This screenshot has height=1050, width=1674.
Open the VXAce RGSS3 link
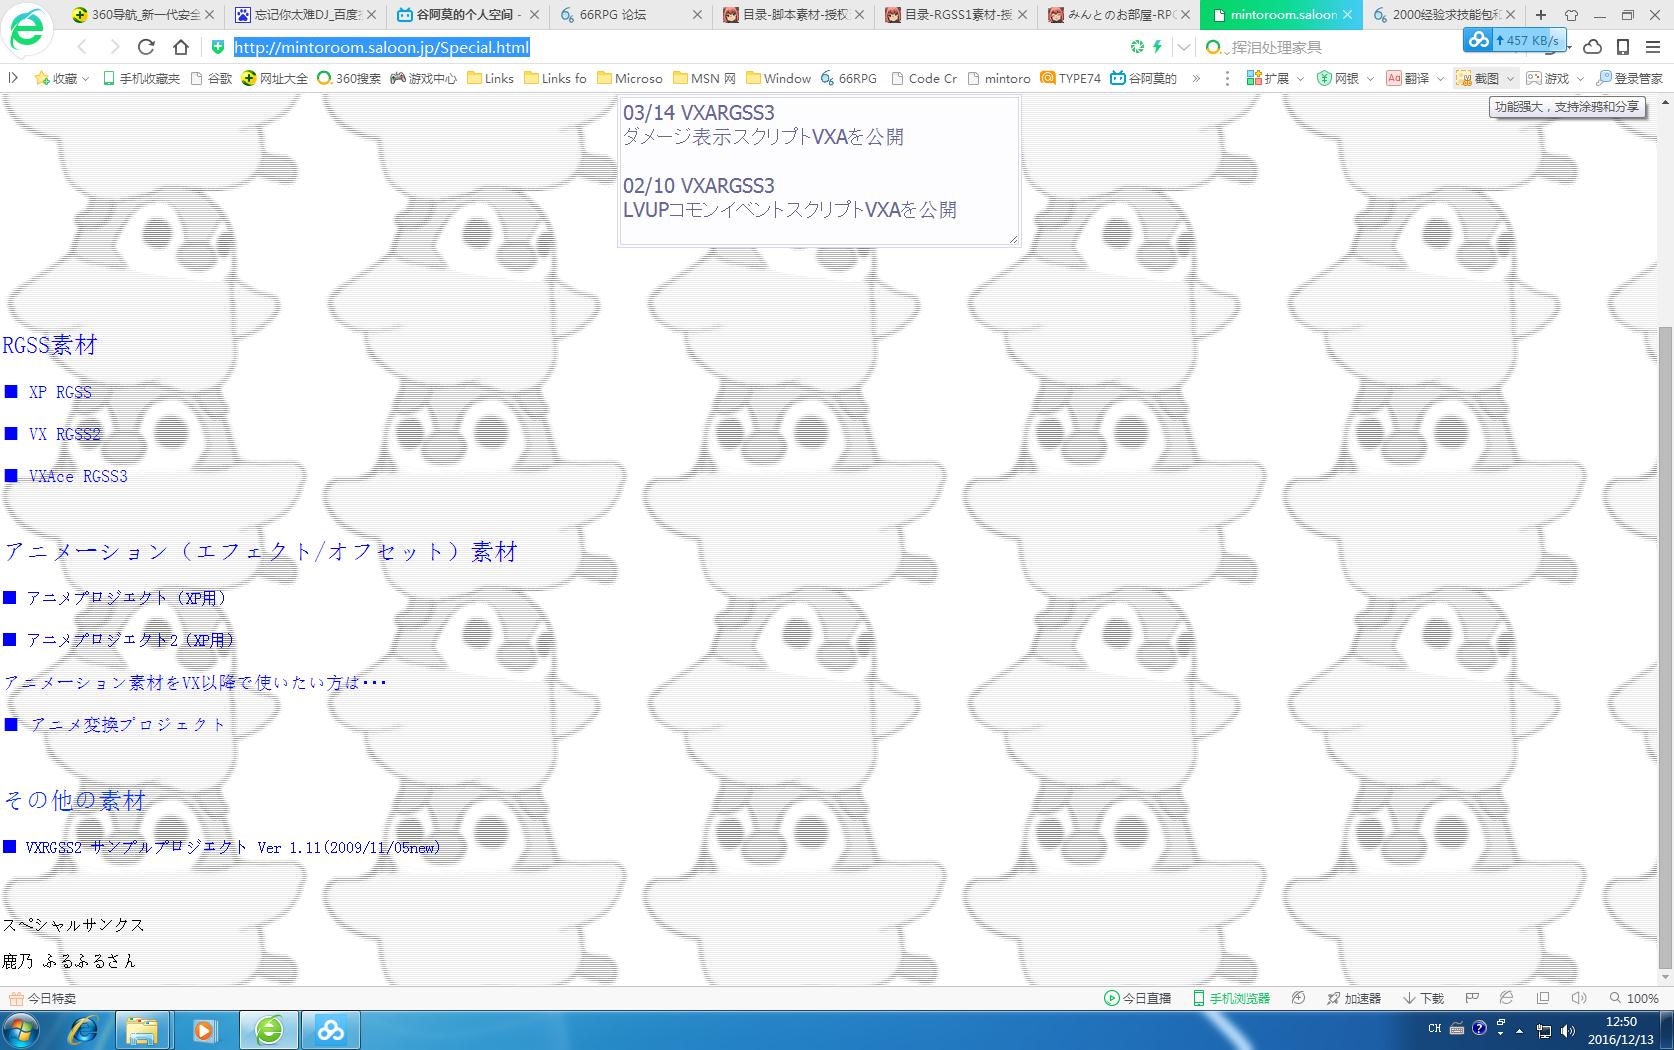pyautogui.click(x=78, y=476)
